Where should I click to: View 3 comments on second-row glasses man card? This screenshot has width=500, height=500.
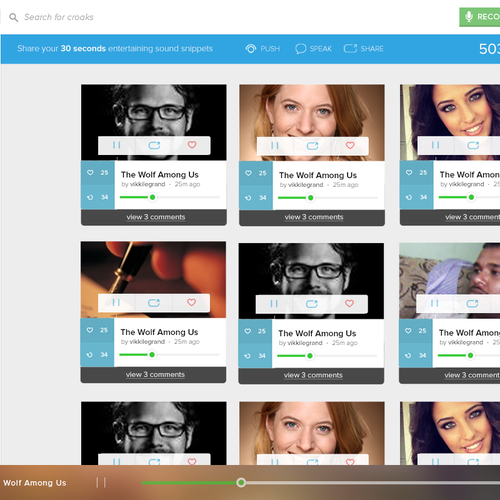313,376
